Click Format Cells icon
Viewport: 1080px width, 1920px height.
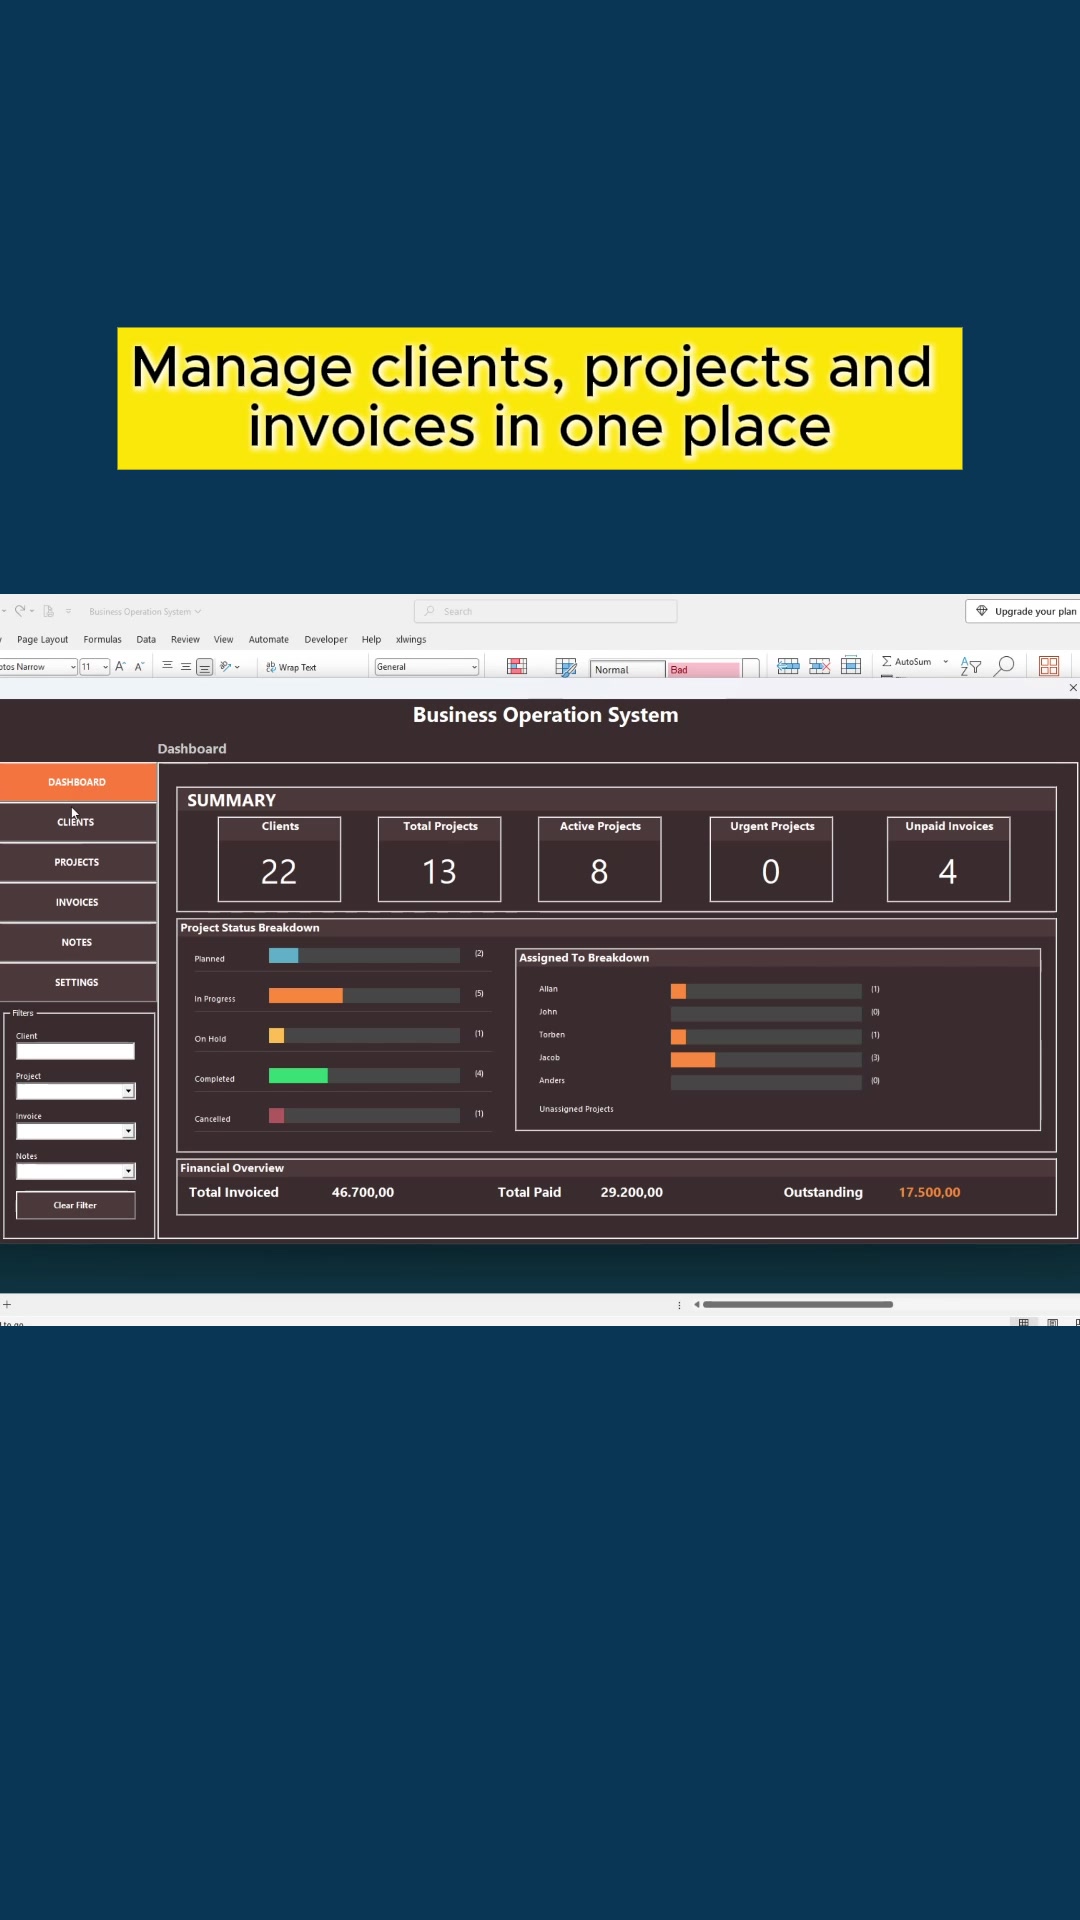click(x=851, y=666)
